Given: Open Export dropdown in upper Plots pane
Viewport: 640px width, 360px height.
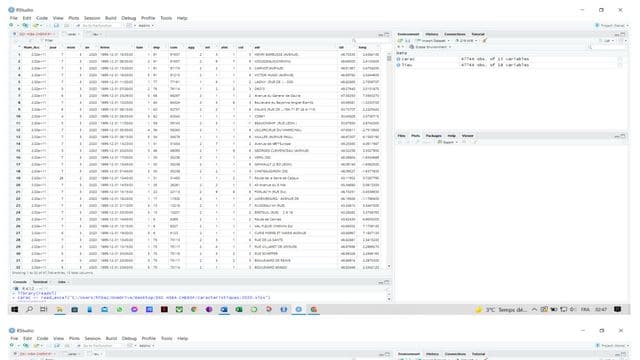Looking at the screenshot, I should [x=447, y=142].
